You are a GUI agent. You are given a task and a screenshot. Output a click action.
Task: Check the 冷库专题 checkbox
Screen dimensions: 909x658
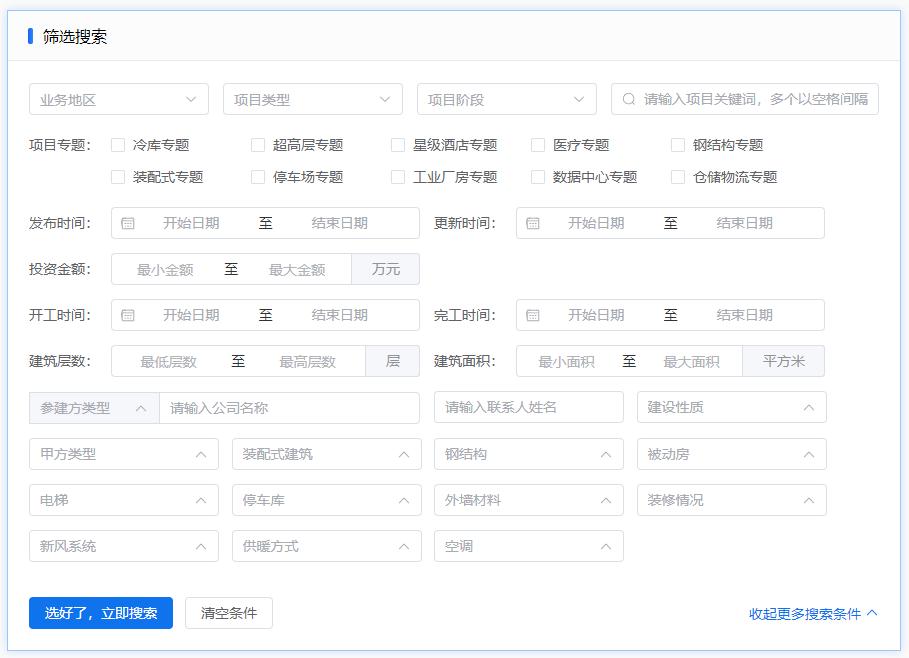pos(117,144)
